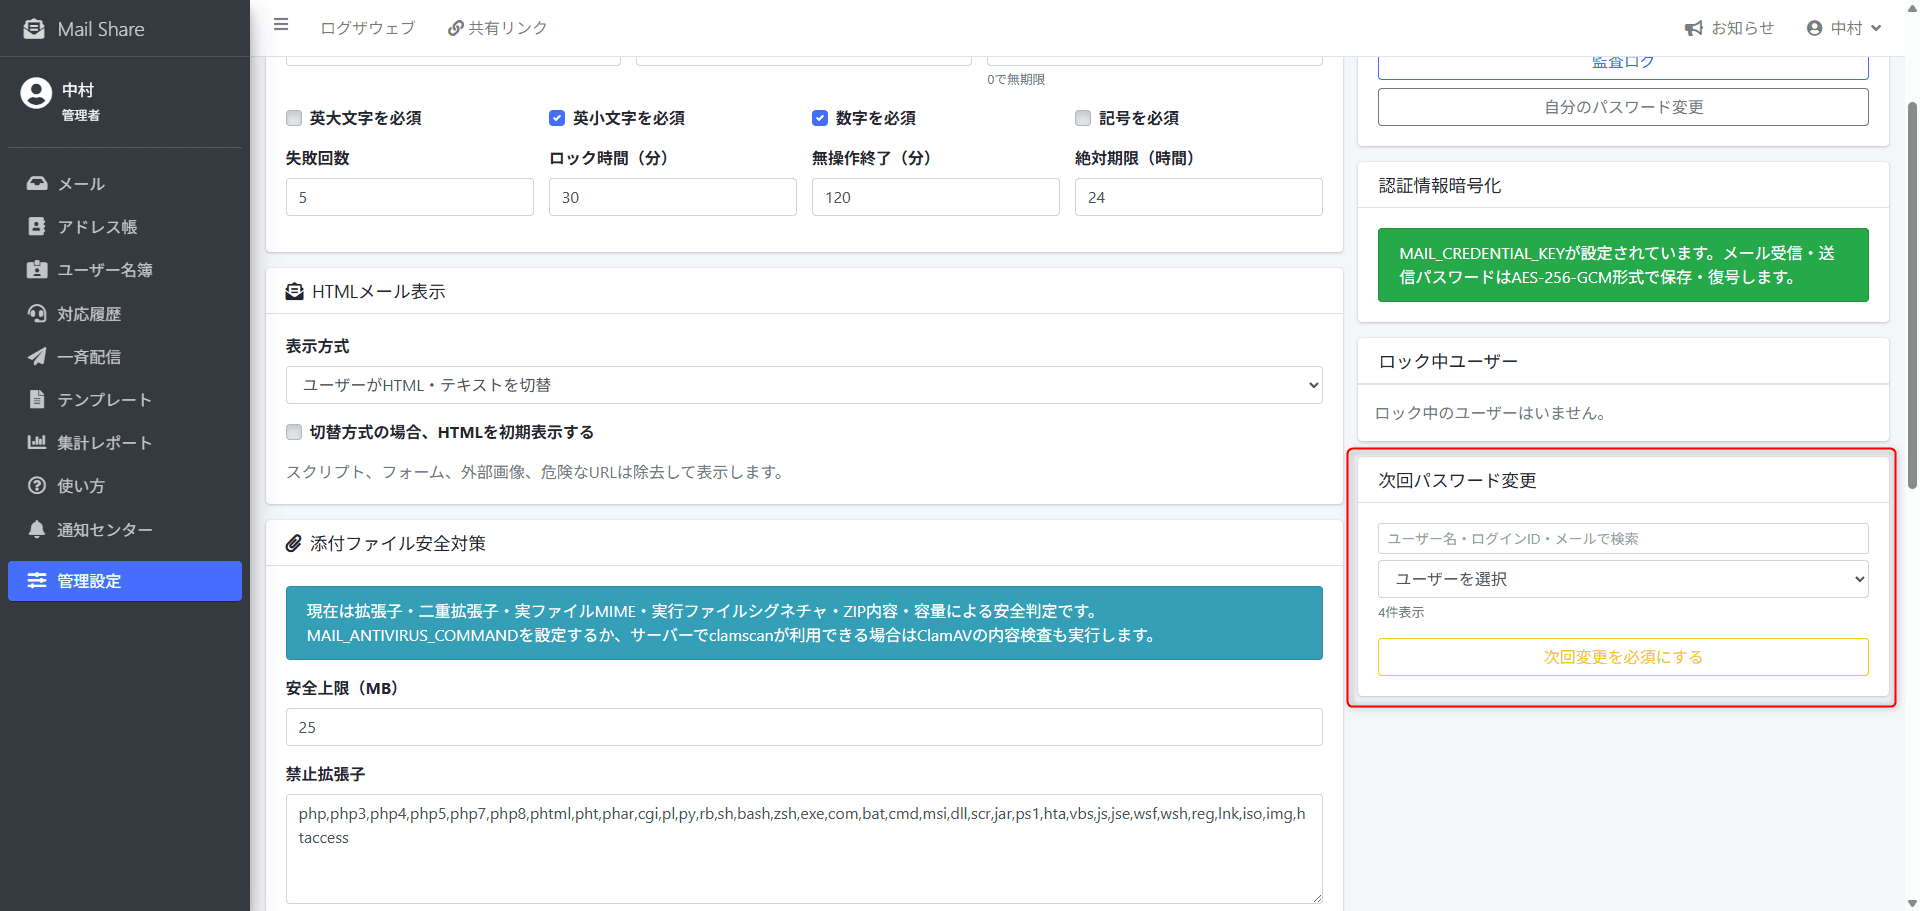This screenshot has height=911, width=1920.
Task: Open 集計レポート from sidebar
Action: 125,443
